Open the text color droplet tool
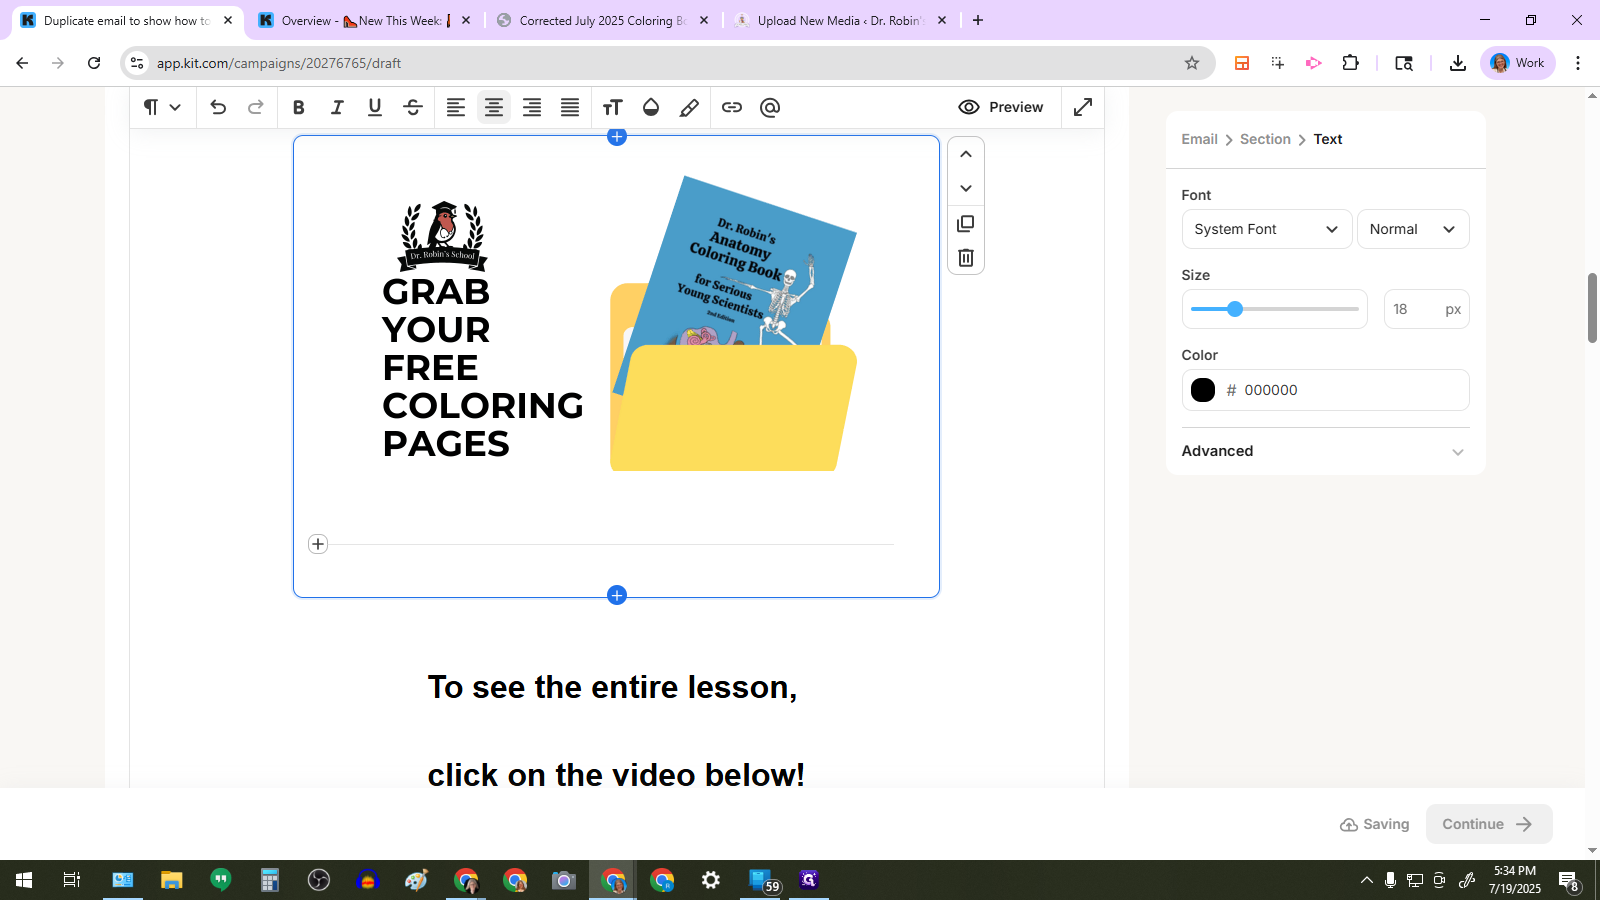Screen dimensions: 1600x900 coord(651,108)
